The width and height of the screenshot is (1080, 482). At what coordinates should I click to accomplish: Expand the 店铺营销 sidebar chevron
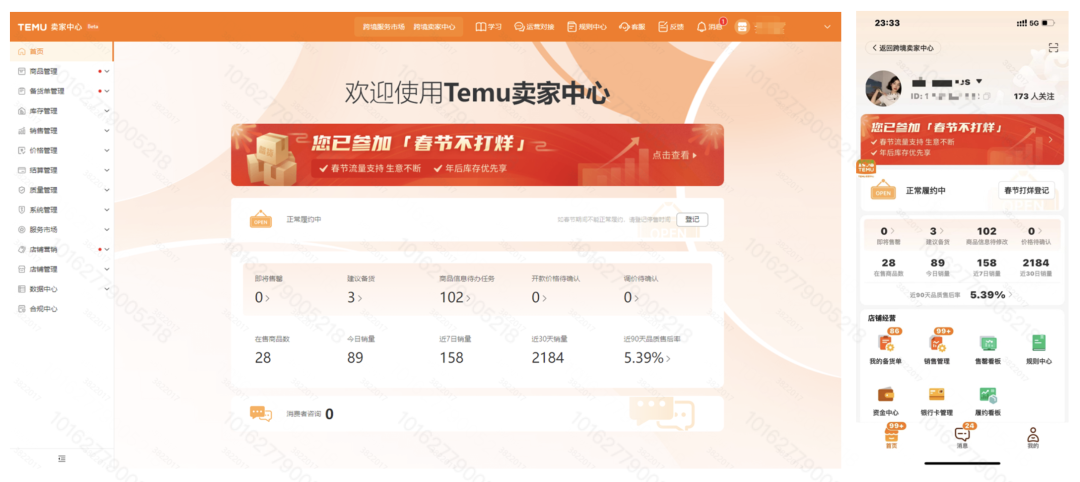coord(107,249)
